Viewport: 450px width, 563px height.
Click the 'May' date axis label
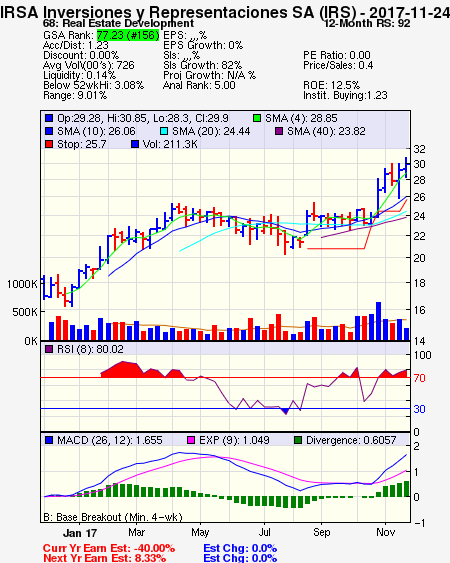pyautogui.click(x=200, y=532)
